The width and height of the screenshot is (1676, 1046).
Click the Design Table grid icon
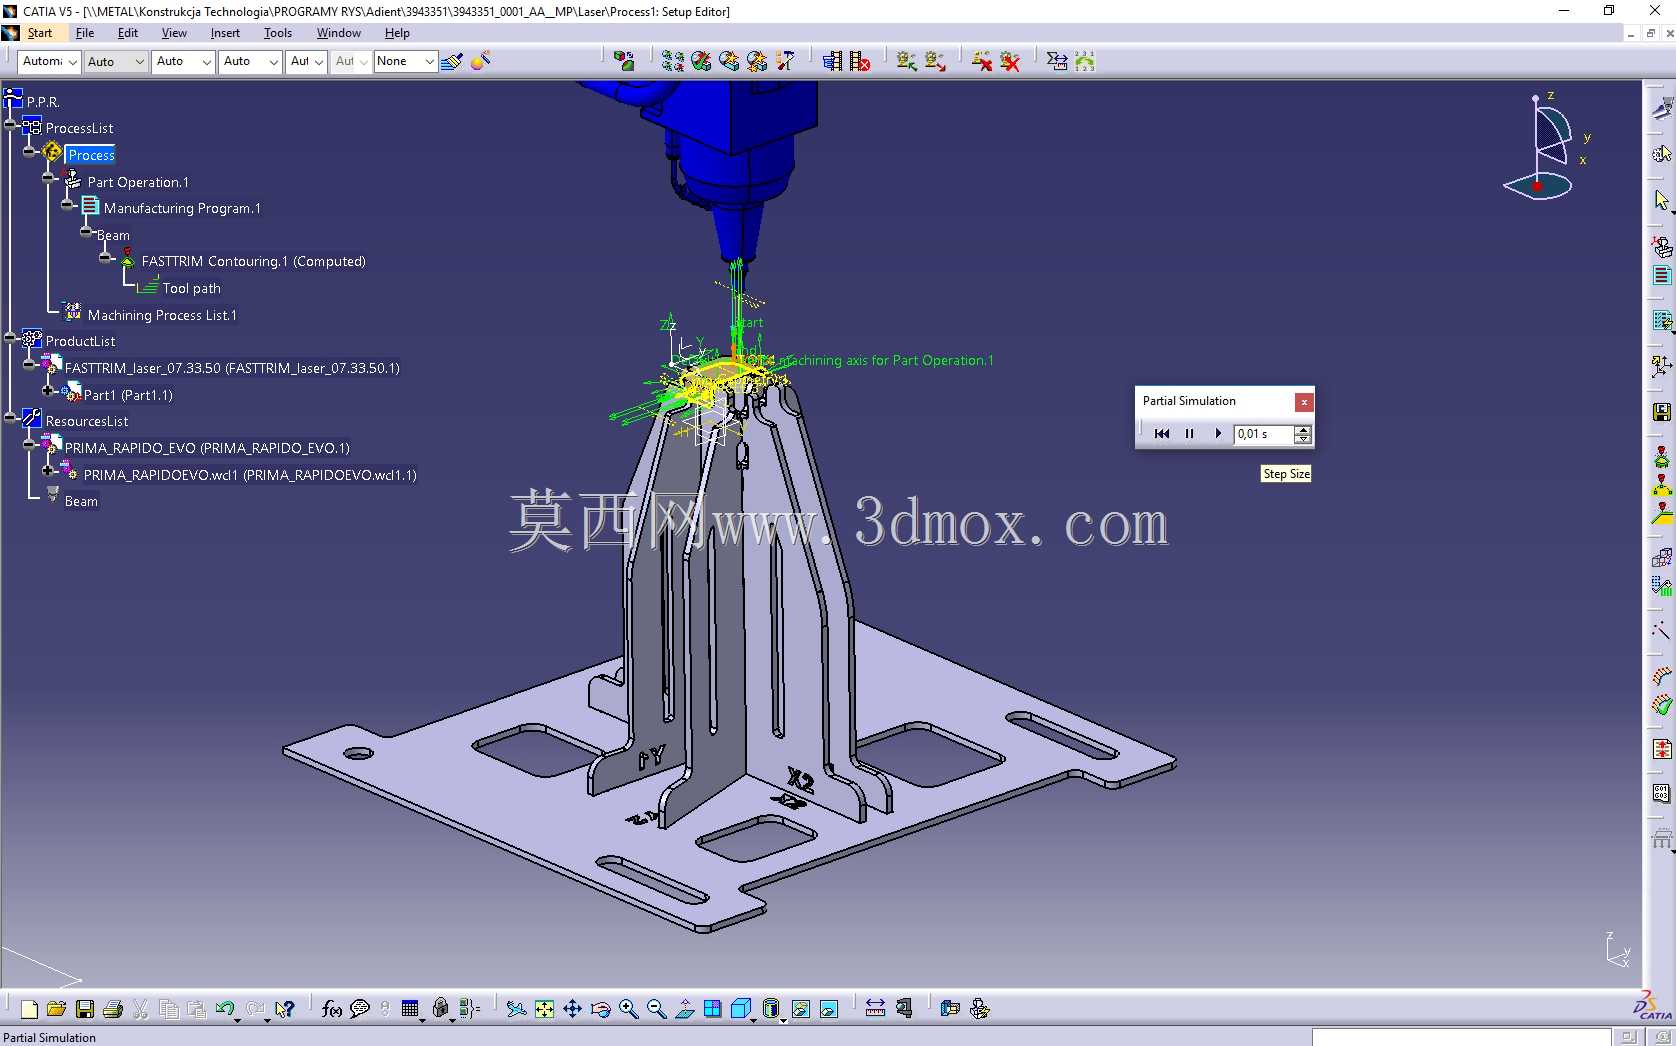[410, 1009]
